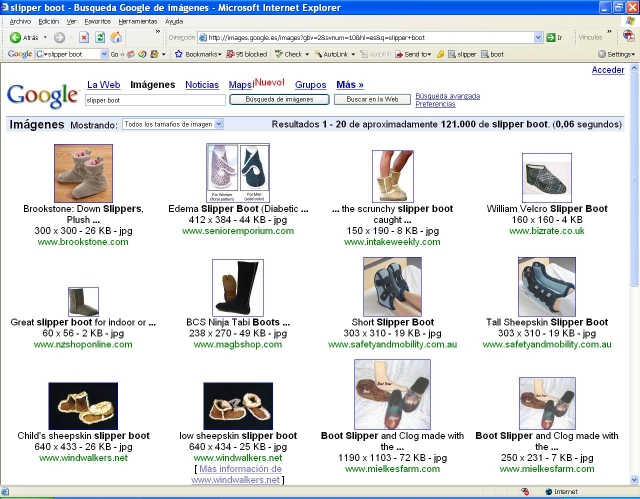Click the Google toolbar logo
Image resolution: width=640 pixels, height=499 pixels.
tap(20, 54)
